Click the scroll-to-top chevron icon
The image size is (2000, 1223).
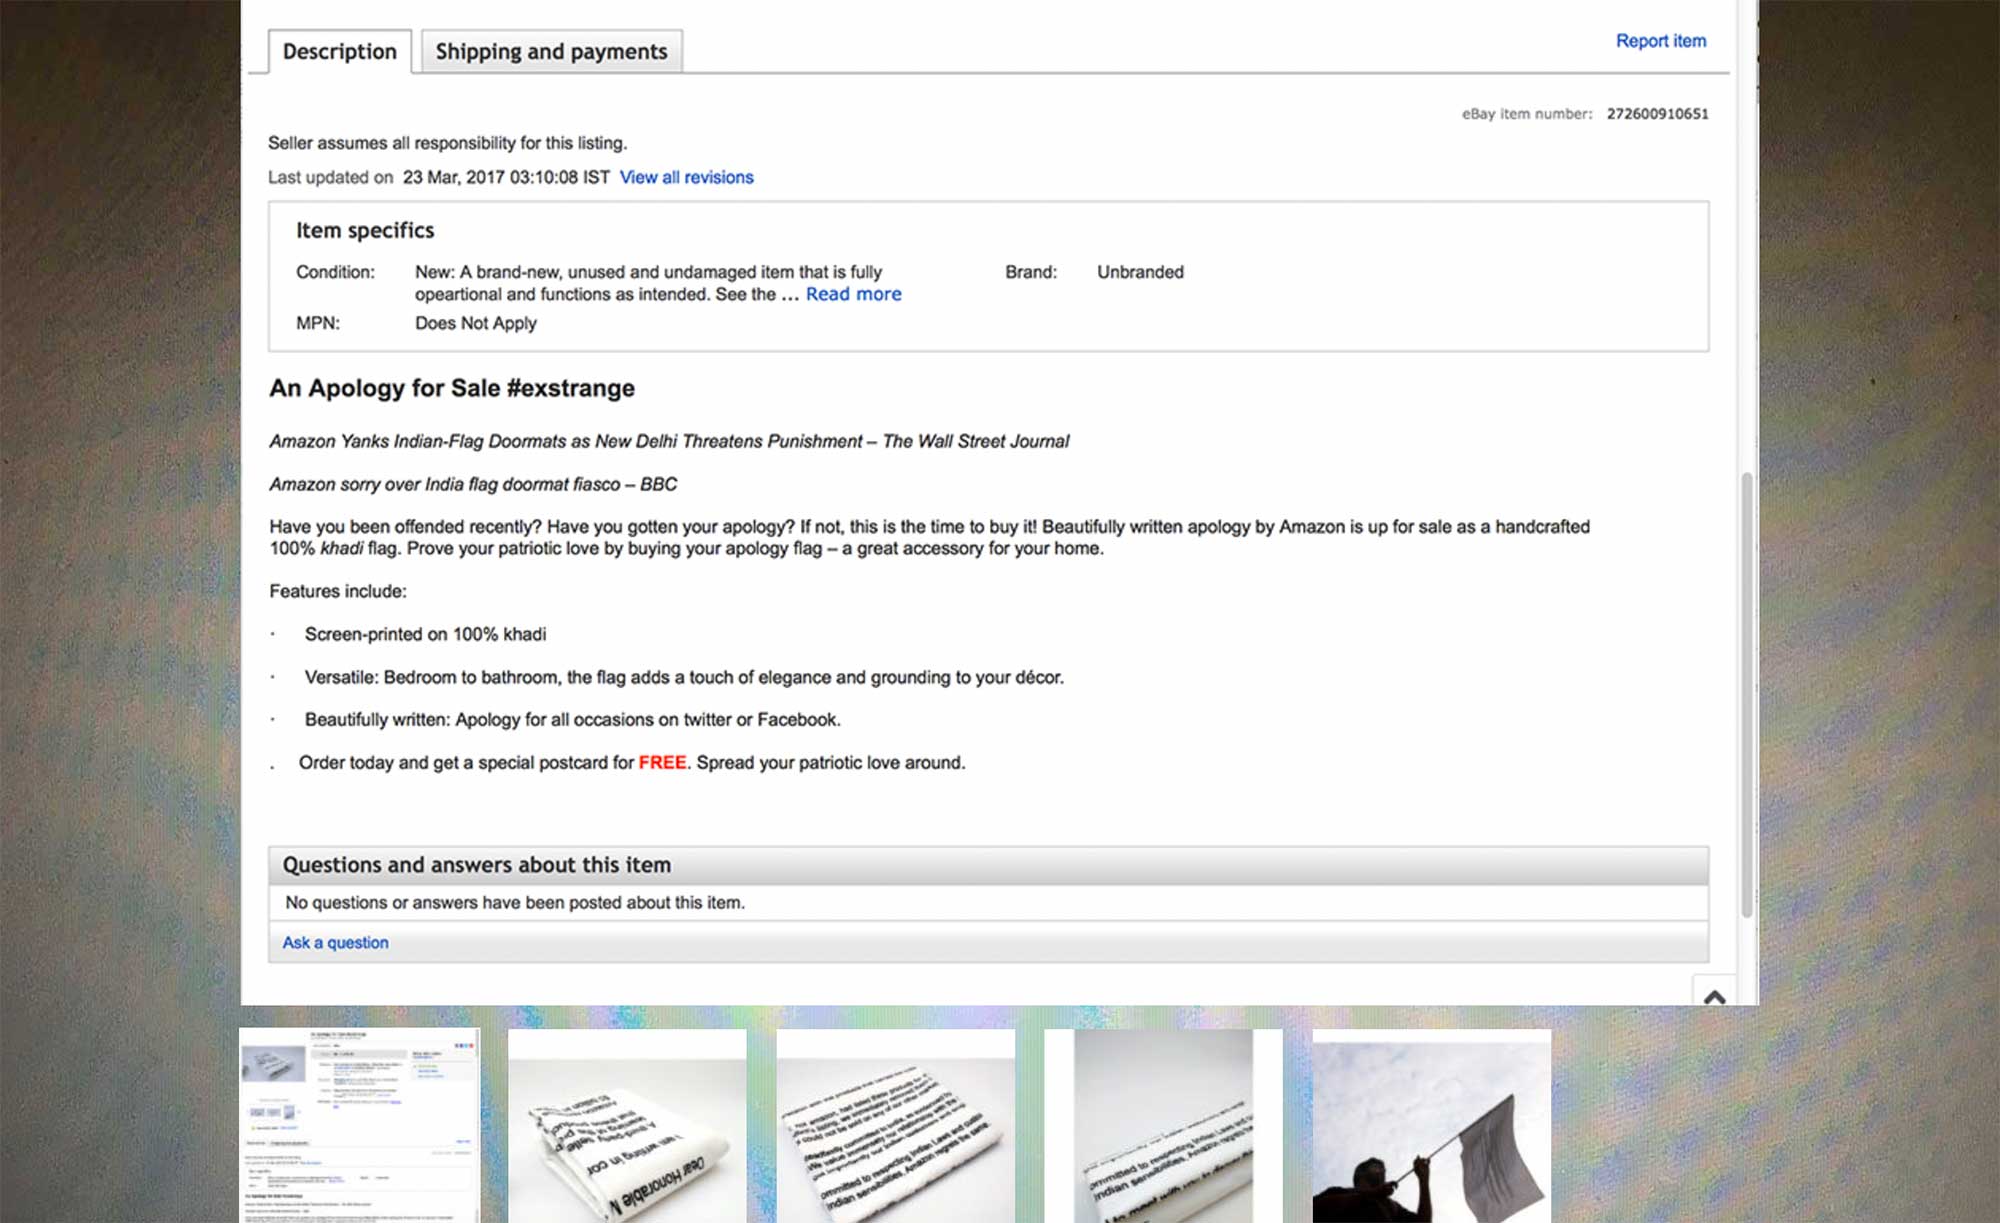pos(1714,995)
